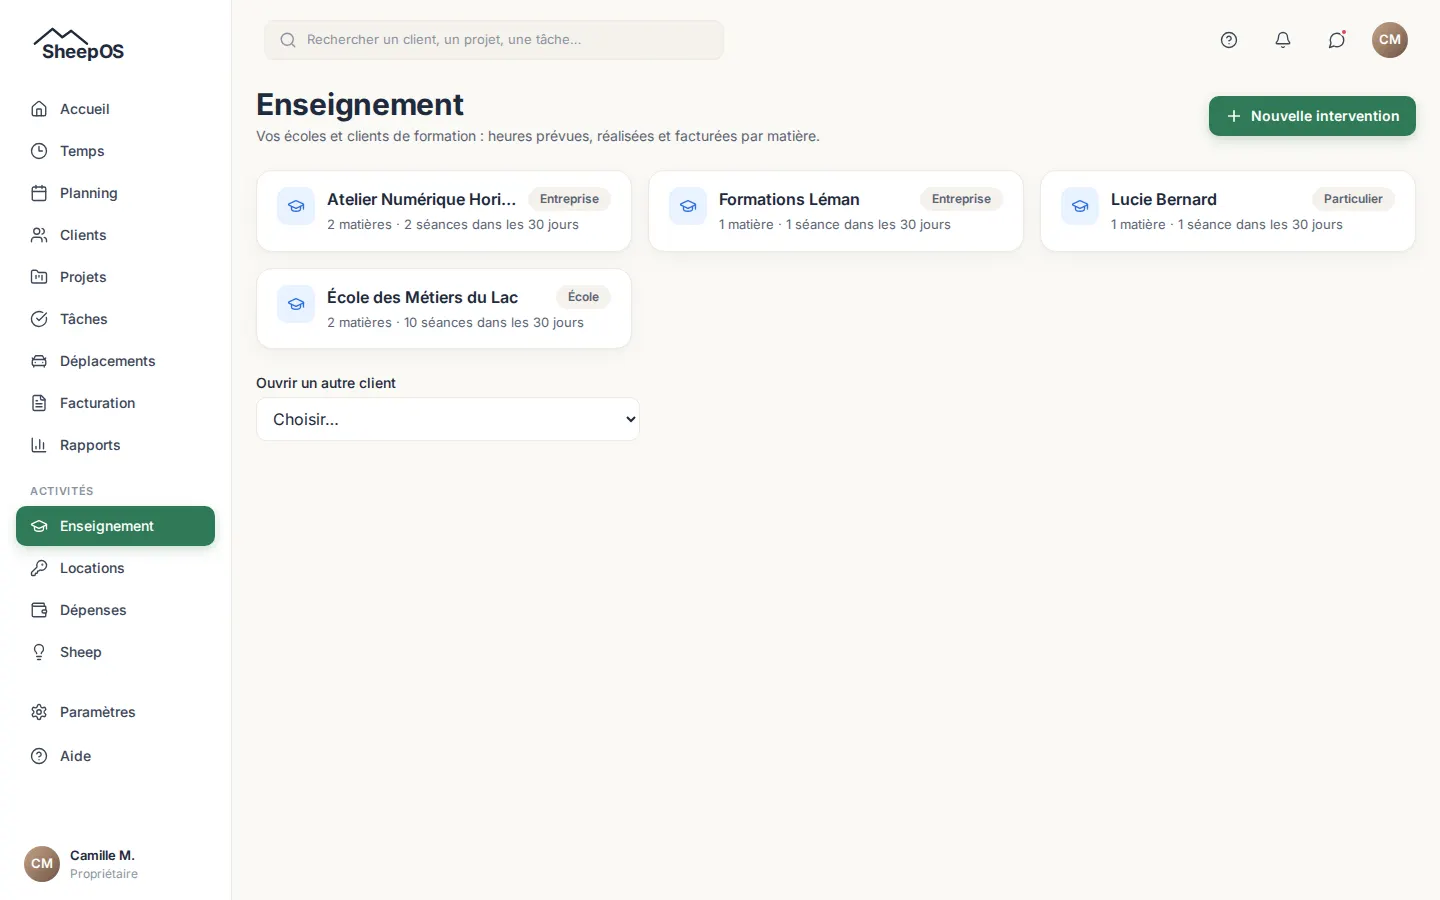Open the Aide sidebar entry
The width and height of the screenshot is (1440, 900).
[x=115, y=756]
